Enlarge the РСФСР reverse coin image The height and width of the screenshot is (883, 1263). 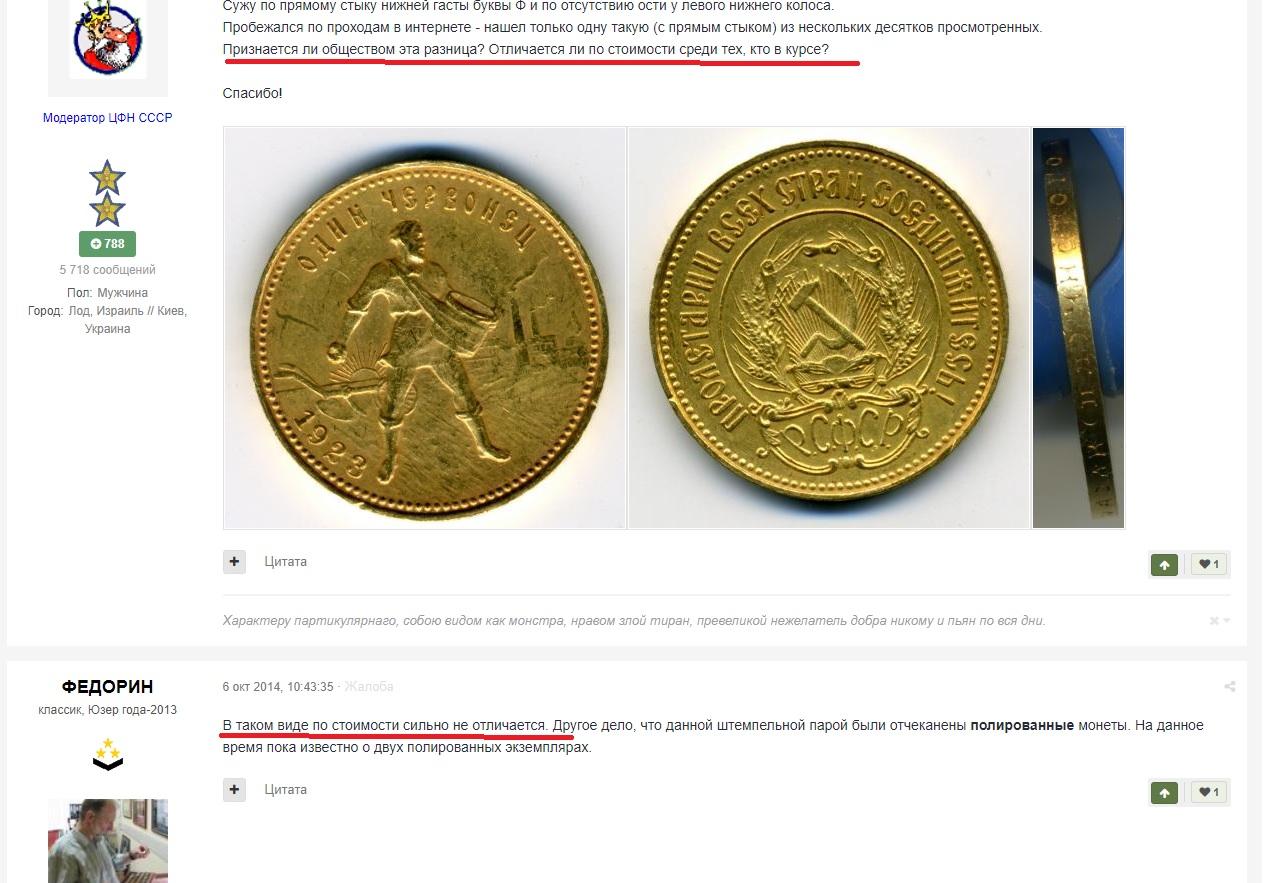[x=829, y=328]
